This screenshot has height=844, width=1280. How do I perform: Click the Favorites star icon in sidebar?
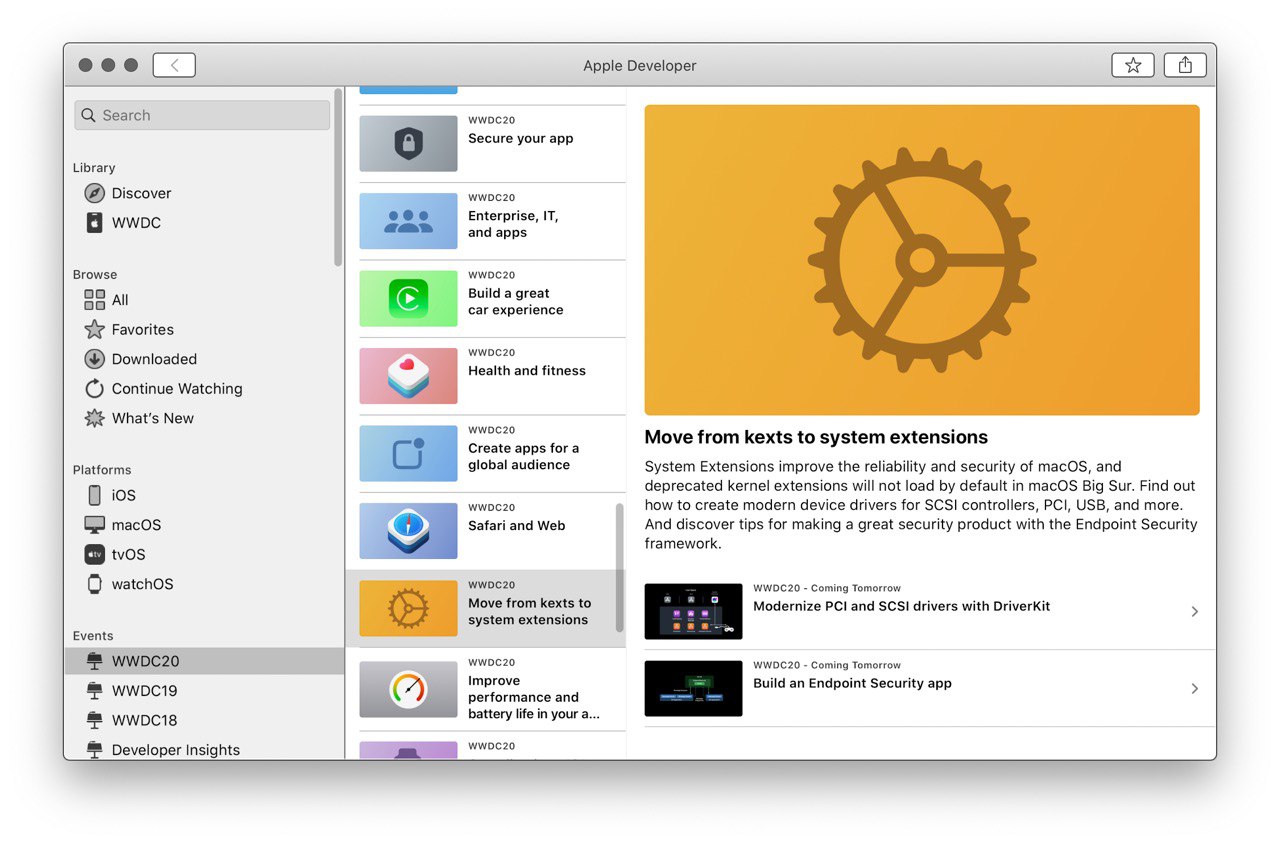click(94, 329)
